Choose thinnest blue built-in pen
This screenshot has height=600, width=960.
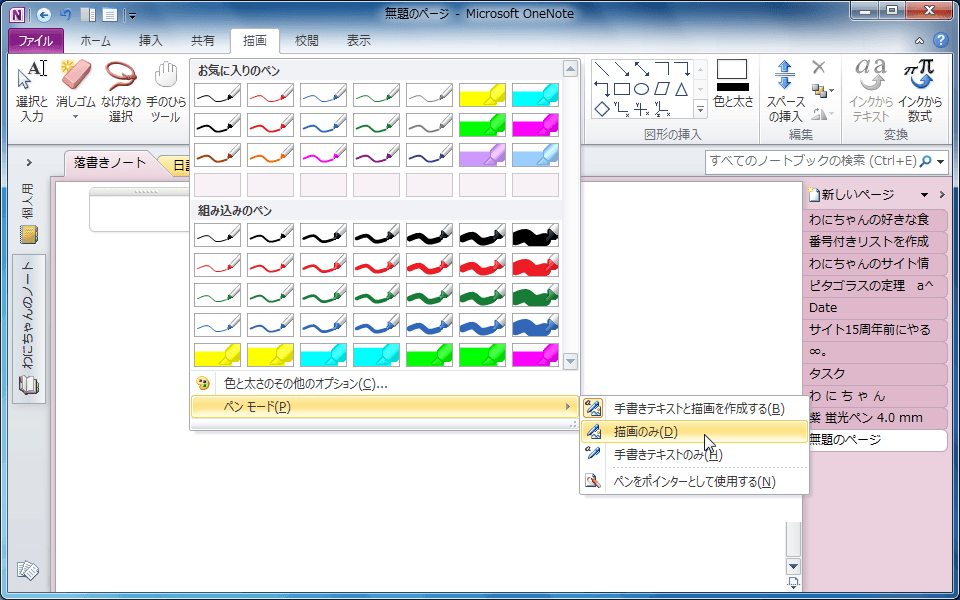click(217, 325)
